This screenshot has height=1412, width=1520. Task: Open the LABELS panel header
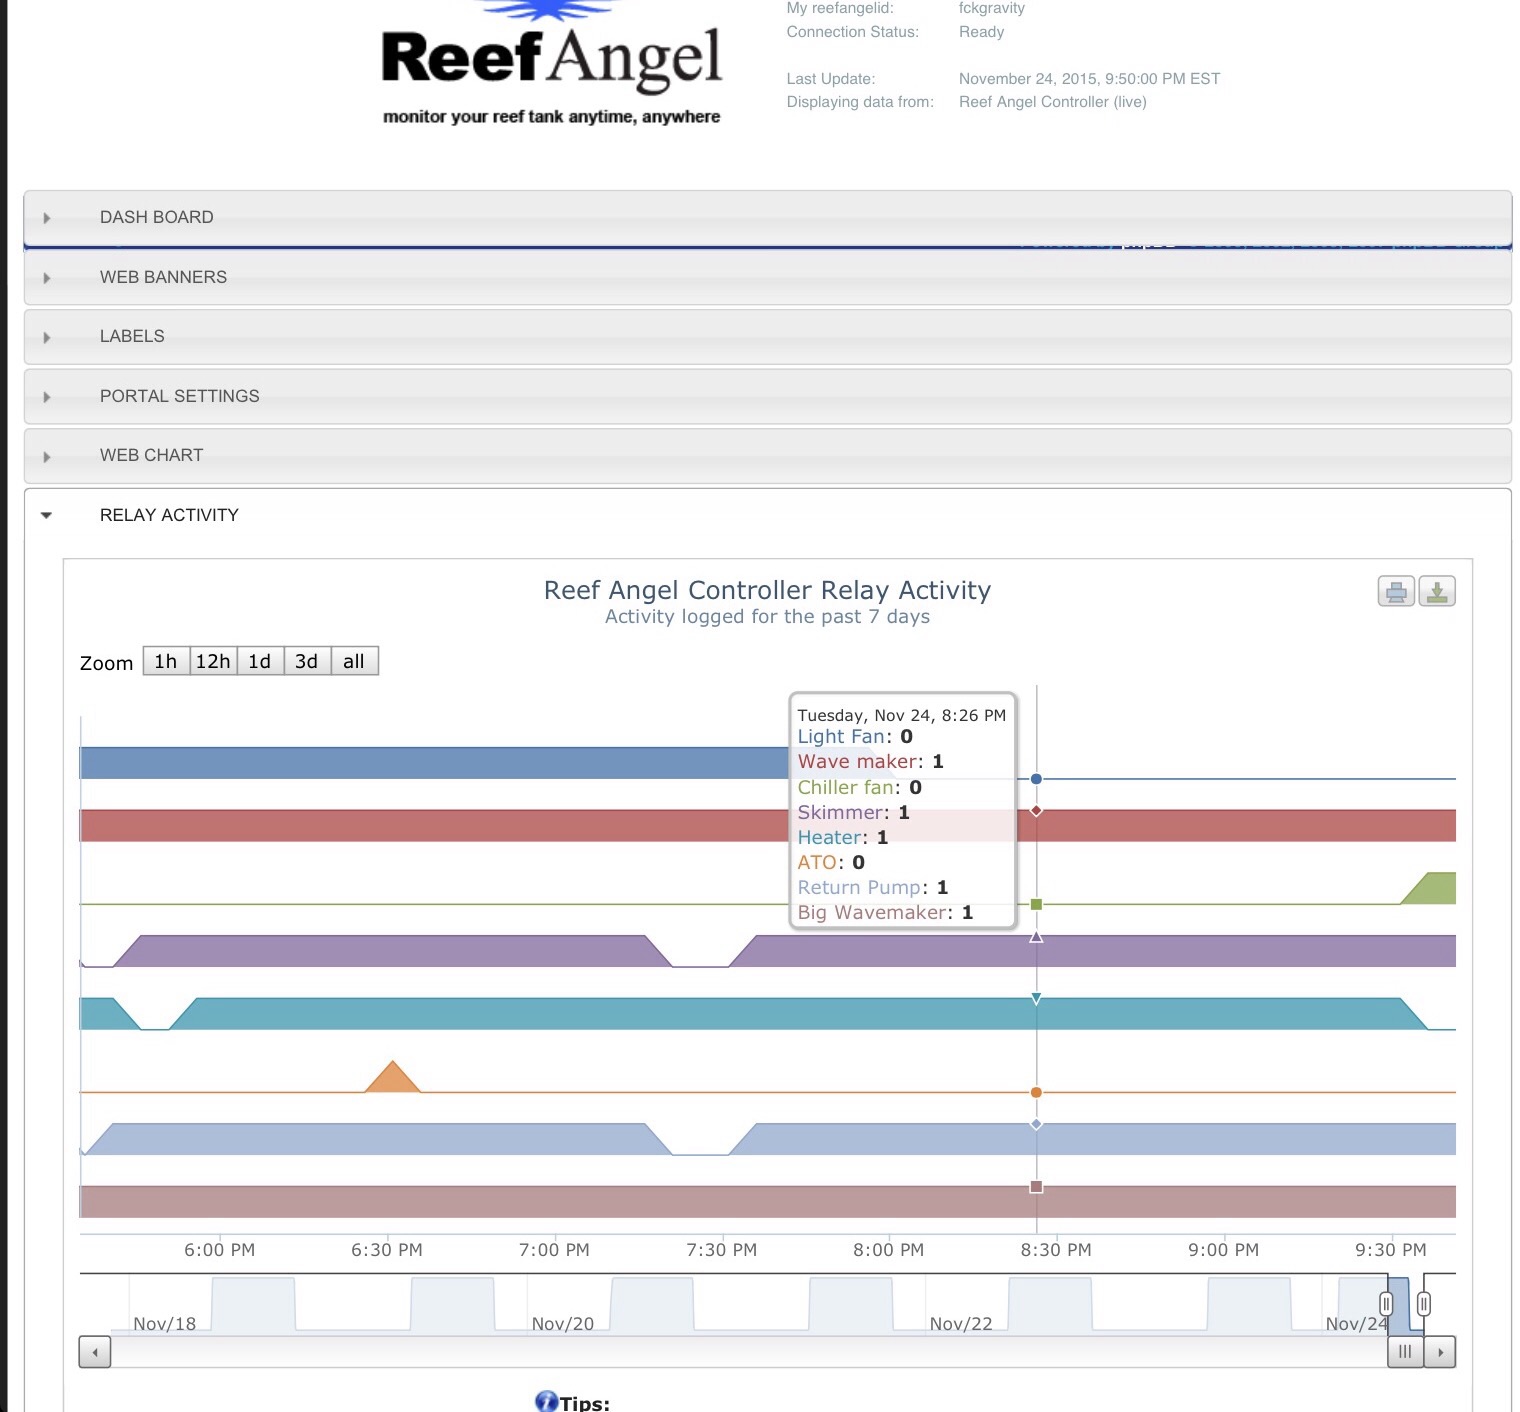point(767,337)
